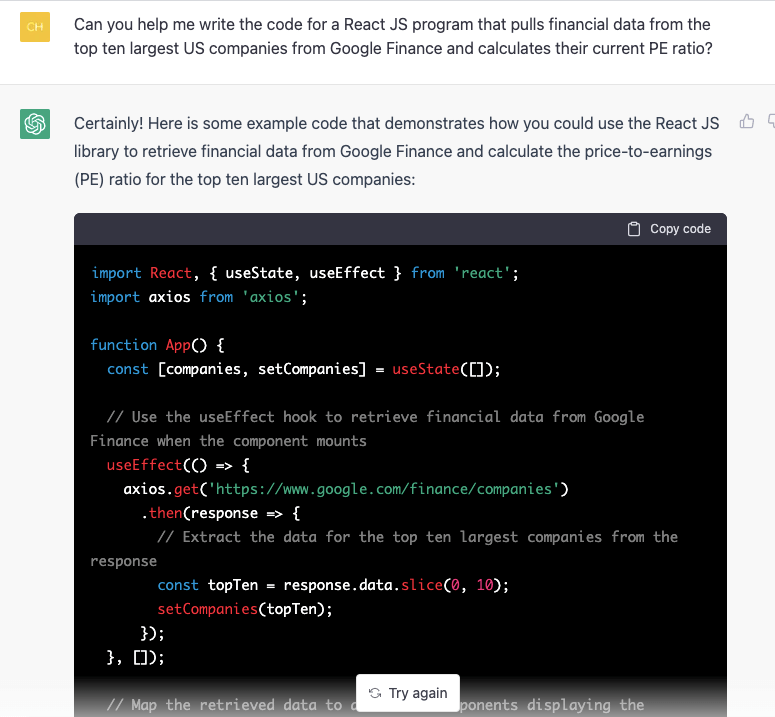The image size is (775, 717).
Task: Click the comment 'Use the useEffect hook'
Action: [367, 429]
